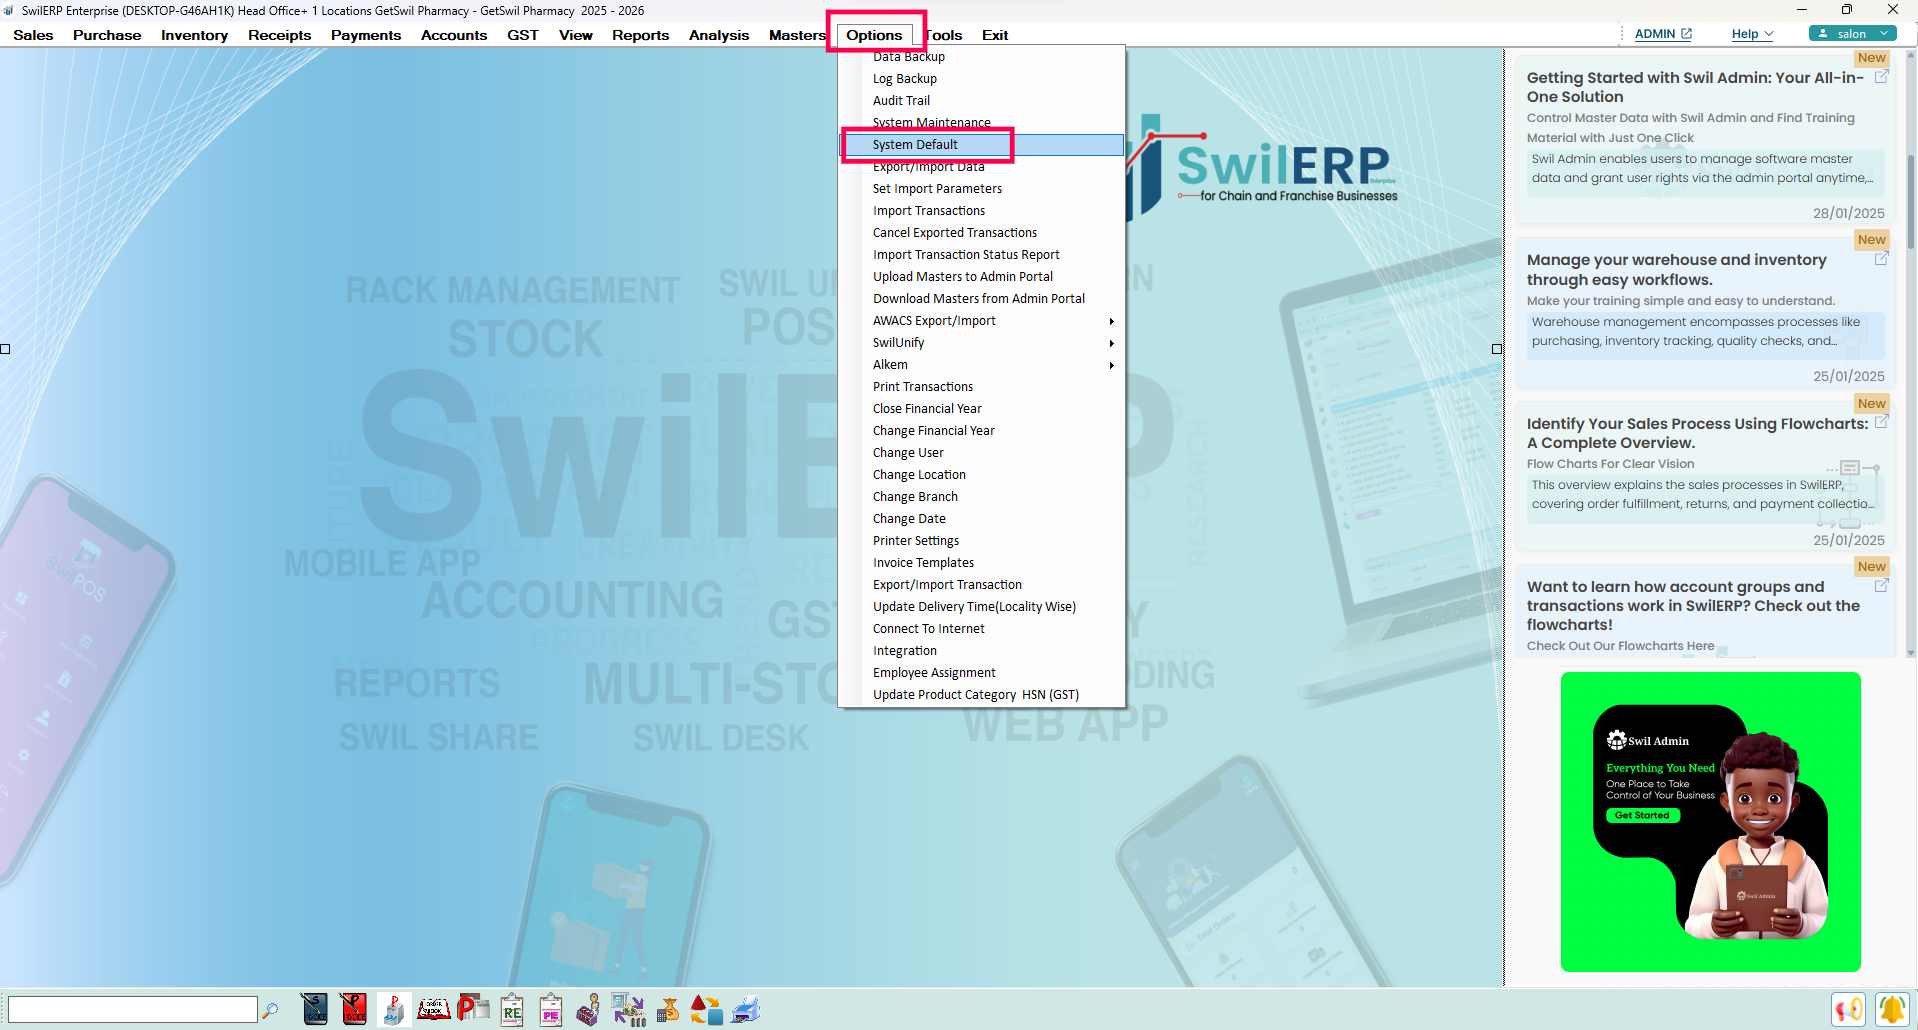Open the PE clipboard toolbar icon
This screenshot has height=1030, width=1918.
551,1010
